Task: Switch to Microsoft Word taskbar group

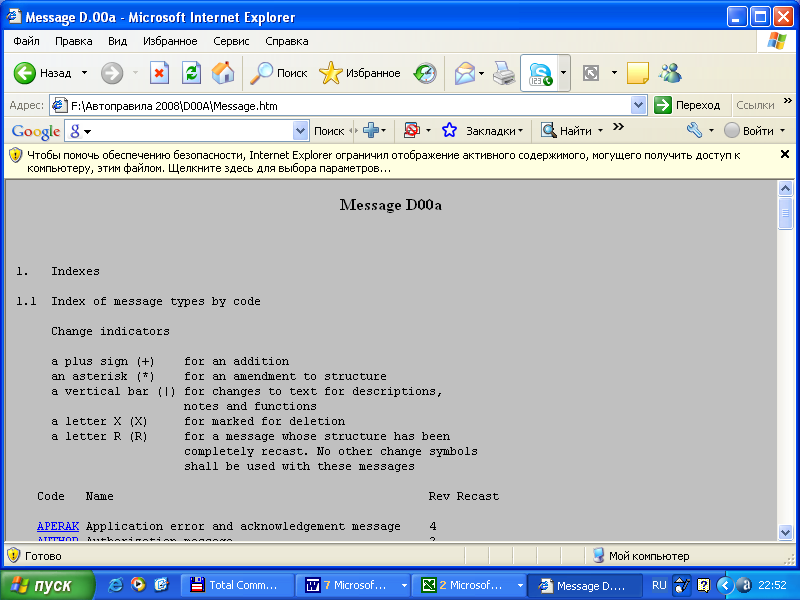Action: (x=353, y=585)
